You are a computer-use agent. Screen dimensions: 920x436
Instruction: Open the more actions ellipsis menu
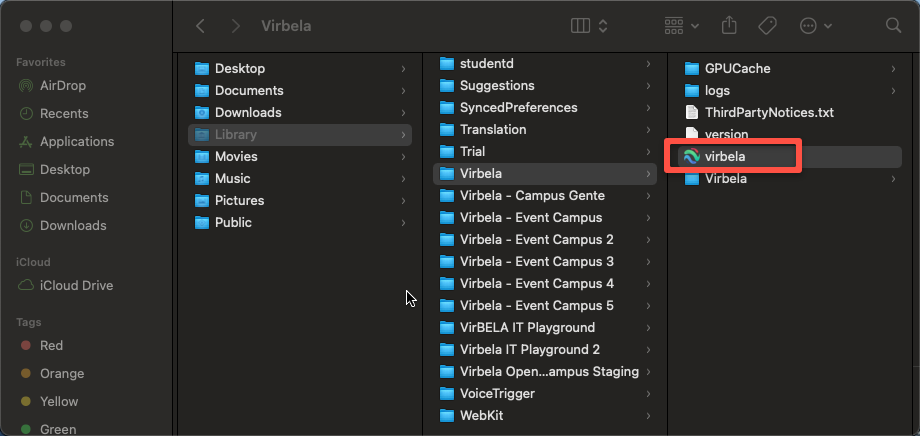click(816, 26)
